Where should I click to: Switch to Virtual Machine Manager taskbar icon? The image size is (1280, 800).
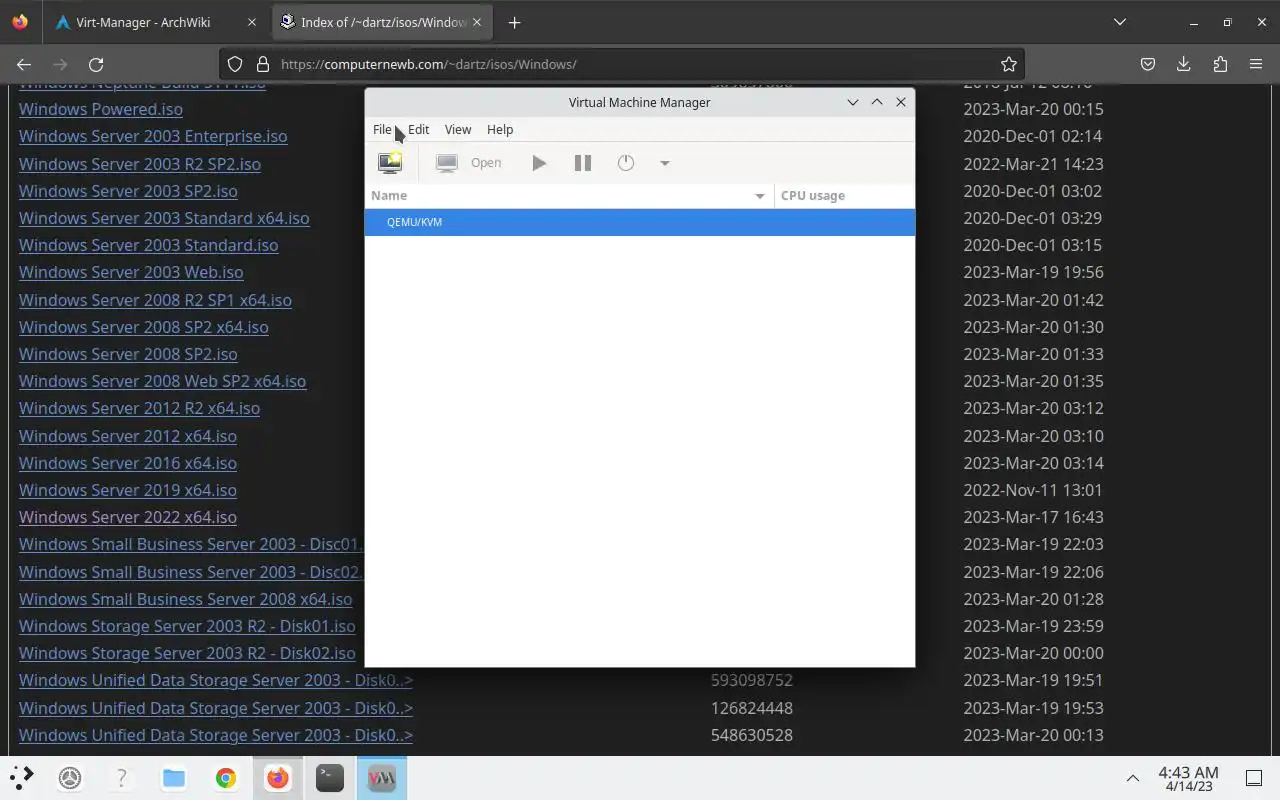tap(382, 778)
